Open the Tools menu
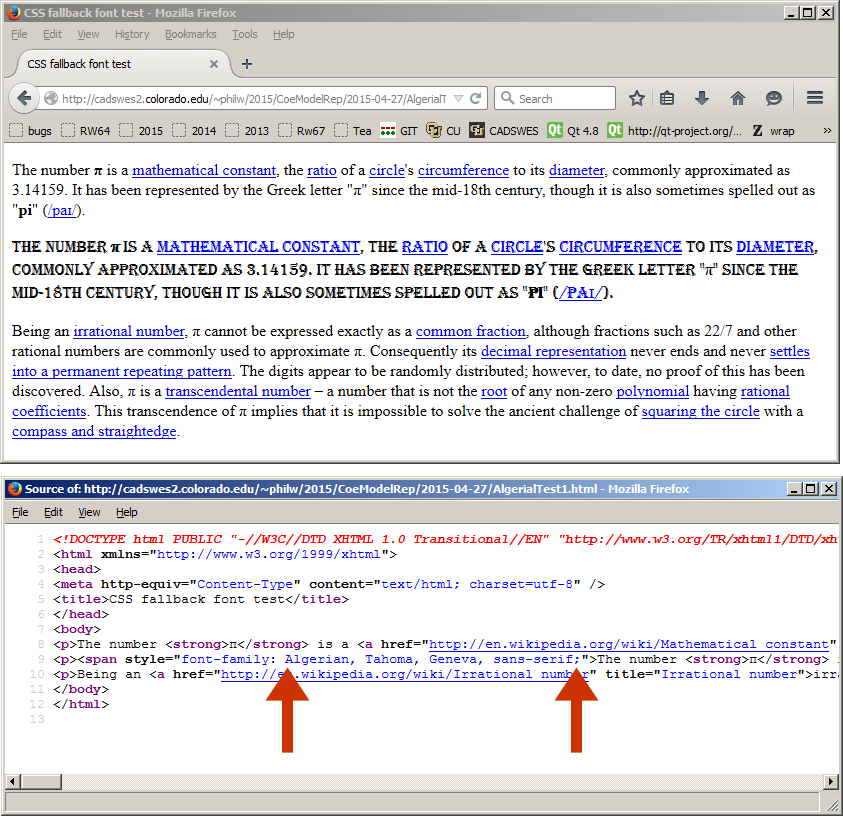843x816 pixels. [245, 34]
